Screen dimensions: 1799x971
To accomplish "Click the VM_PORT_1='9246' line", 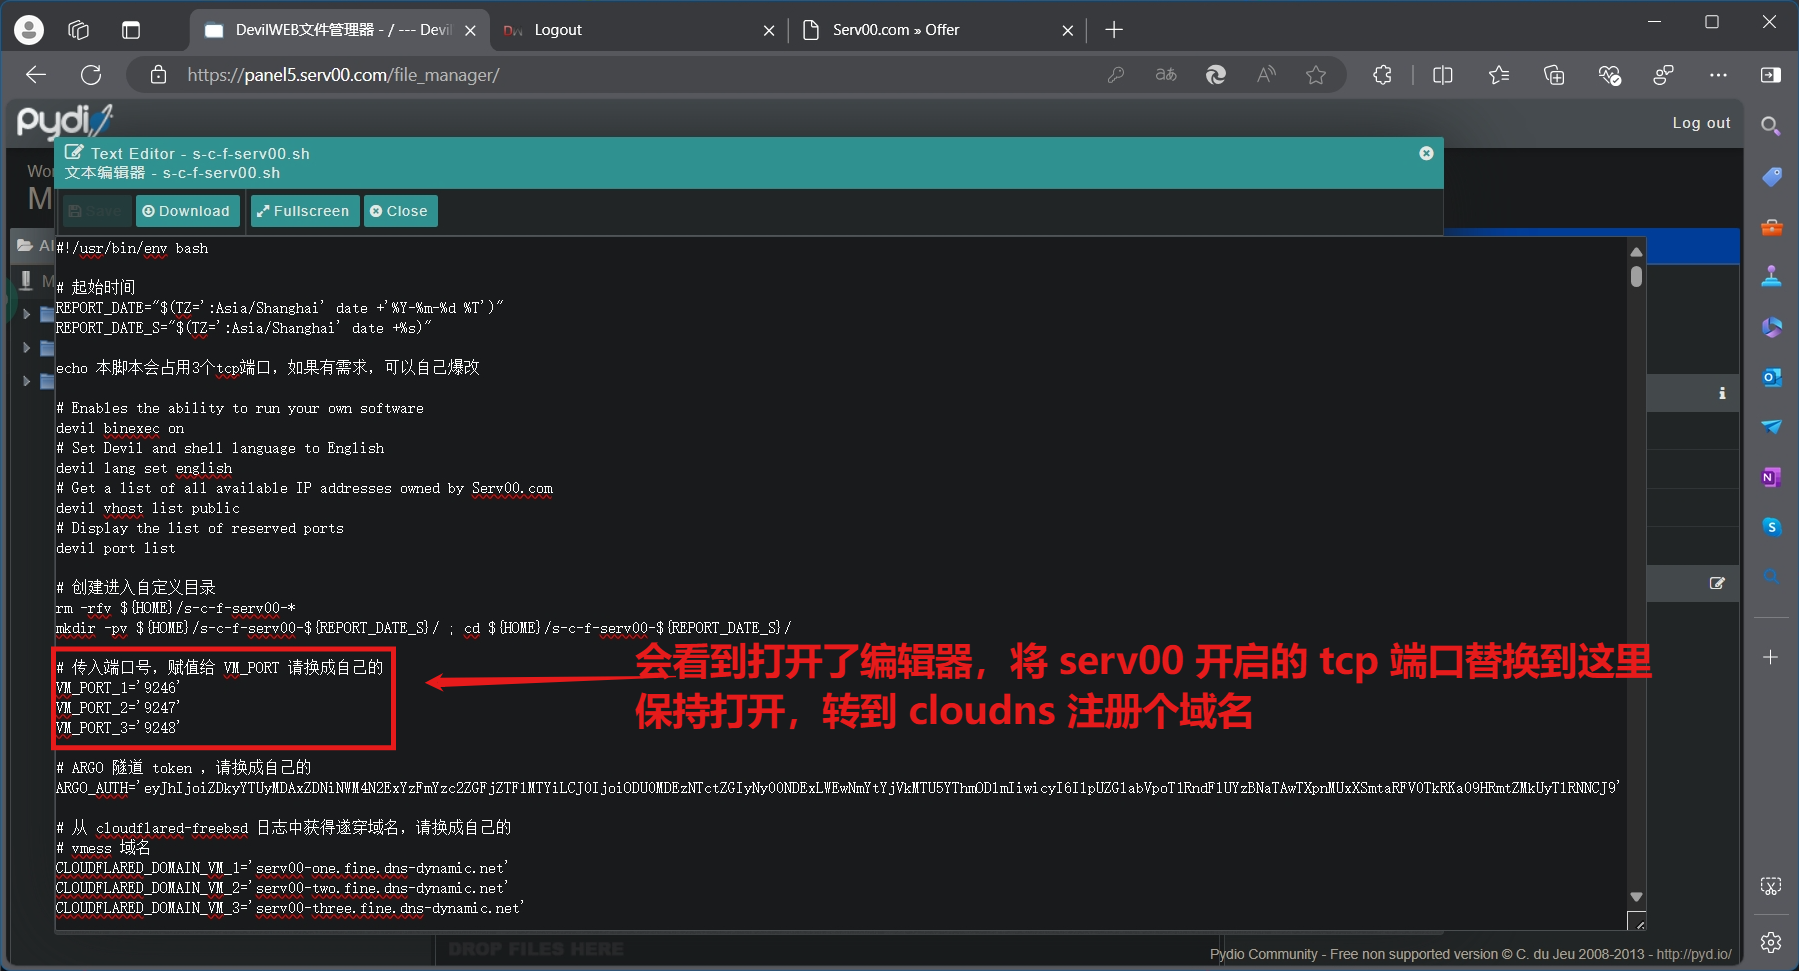I will [118, 688].
